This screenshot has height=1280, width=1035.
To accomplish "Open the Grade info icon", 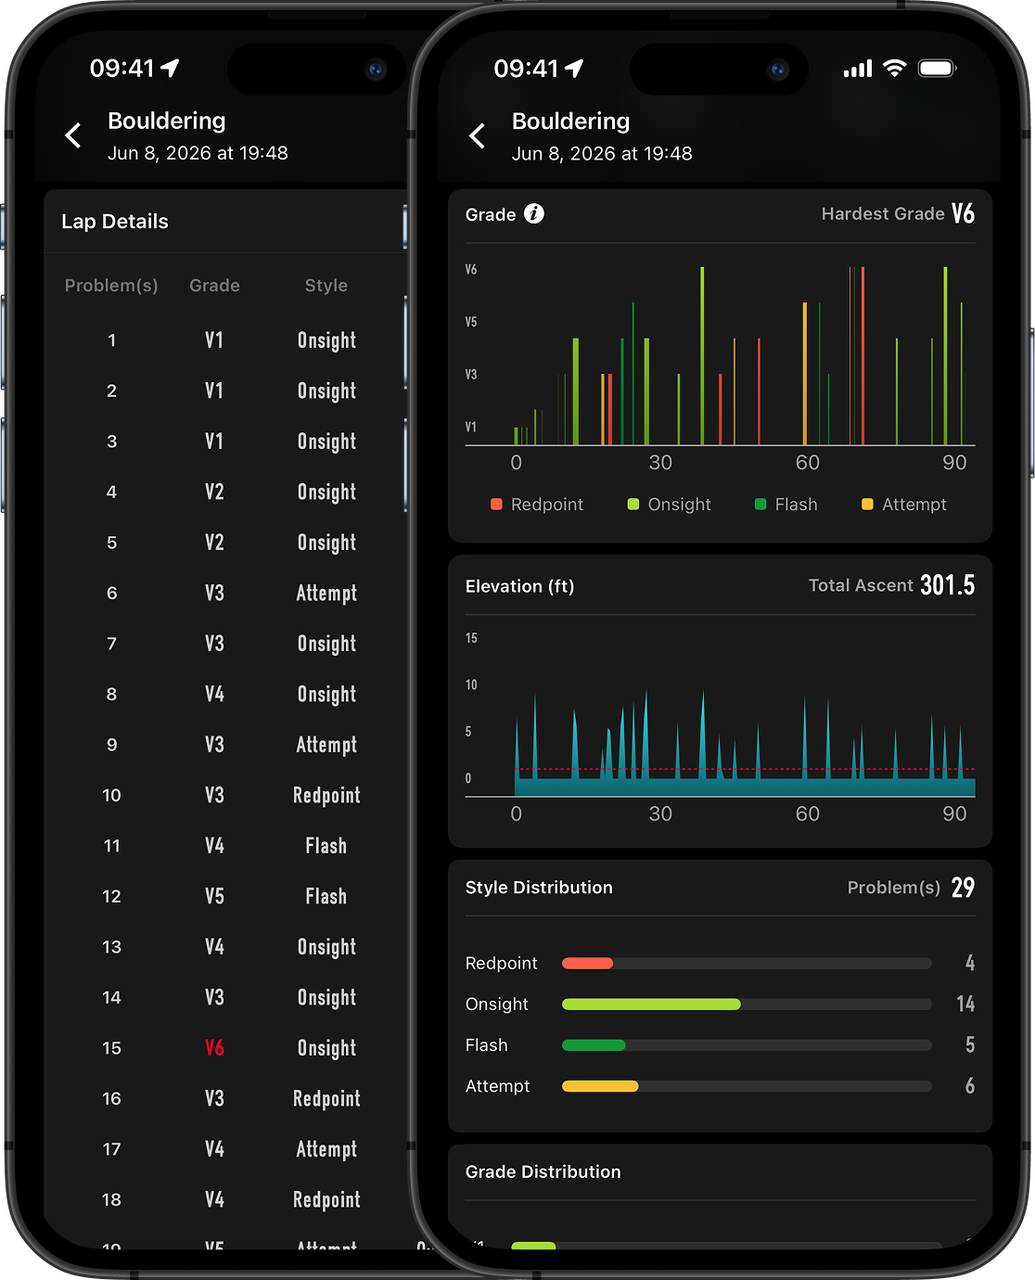I will pyautogui.click(x=534, y=214).
